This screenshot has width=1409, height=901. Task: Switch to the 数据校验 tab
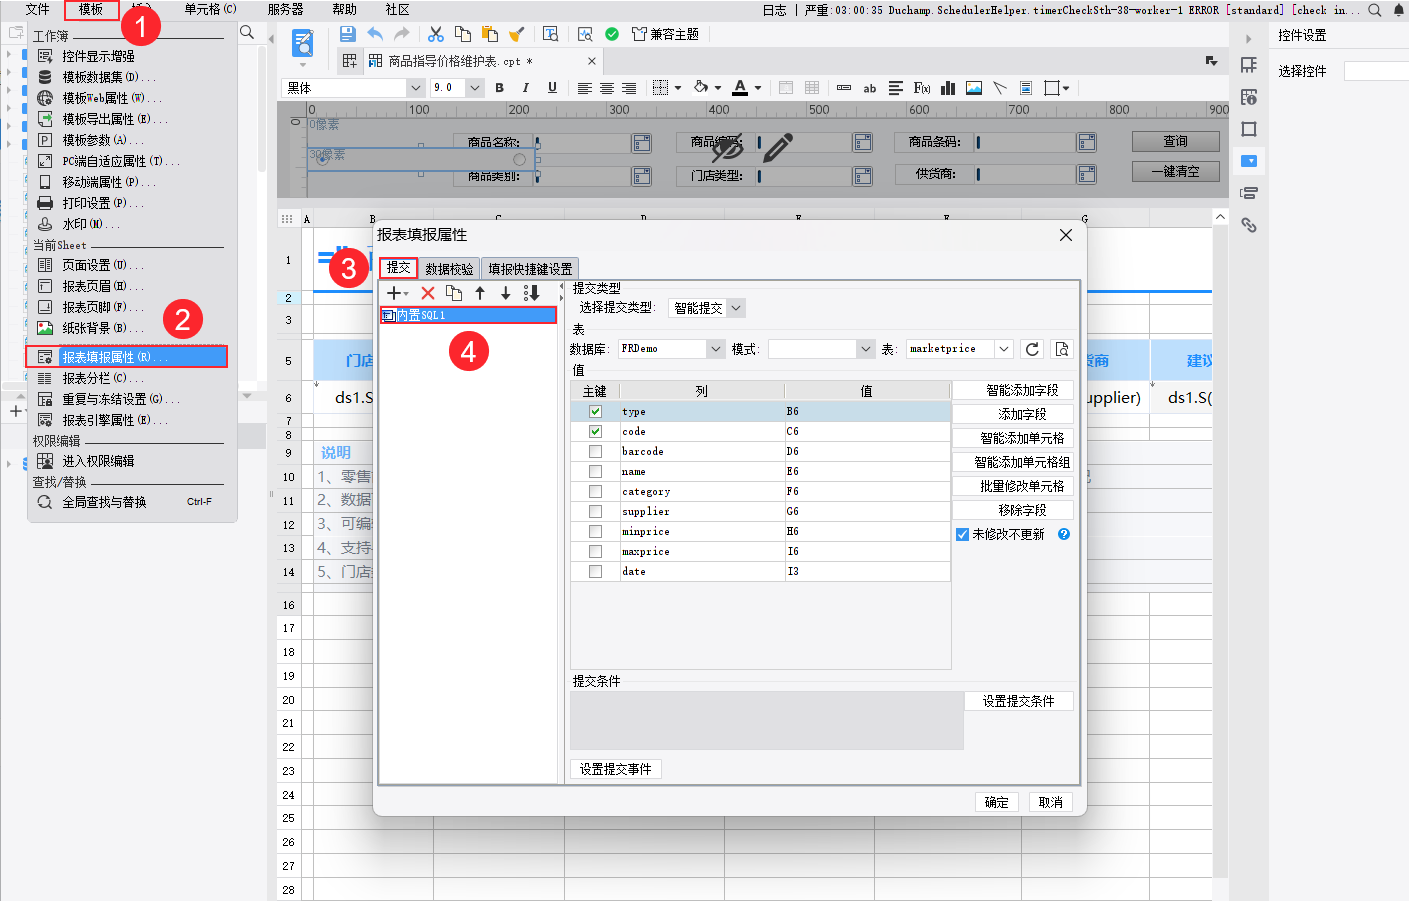[x=449, y=269]
